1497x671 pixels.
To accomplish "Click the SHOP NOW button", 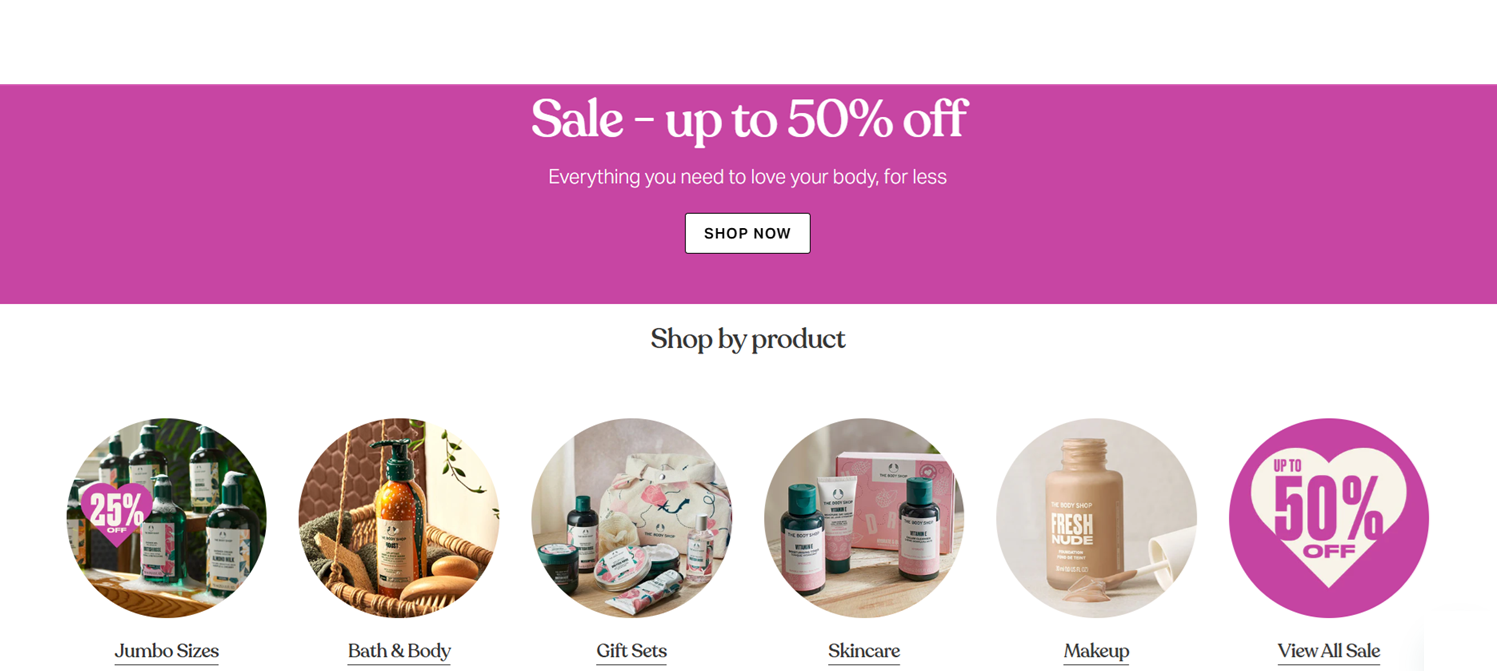I will click(747, 233).
